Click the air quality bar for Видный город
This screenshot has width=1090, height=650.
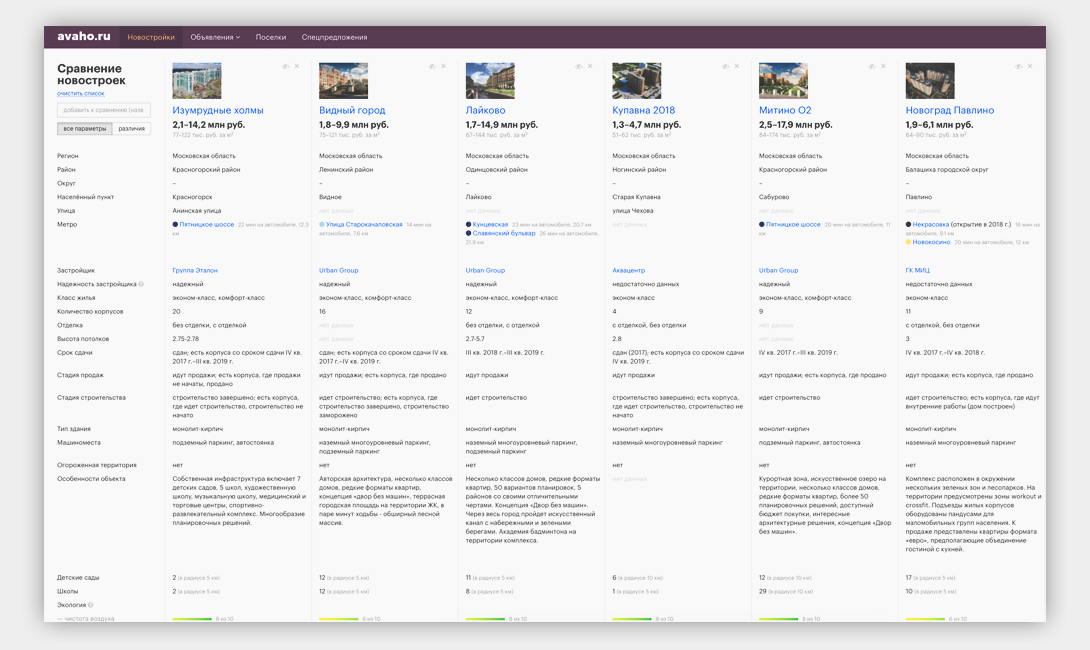pos(339,619)
